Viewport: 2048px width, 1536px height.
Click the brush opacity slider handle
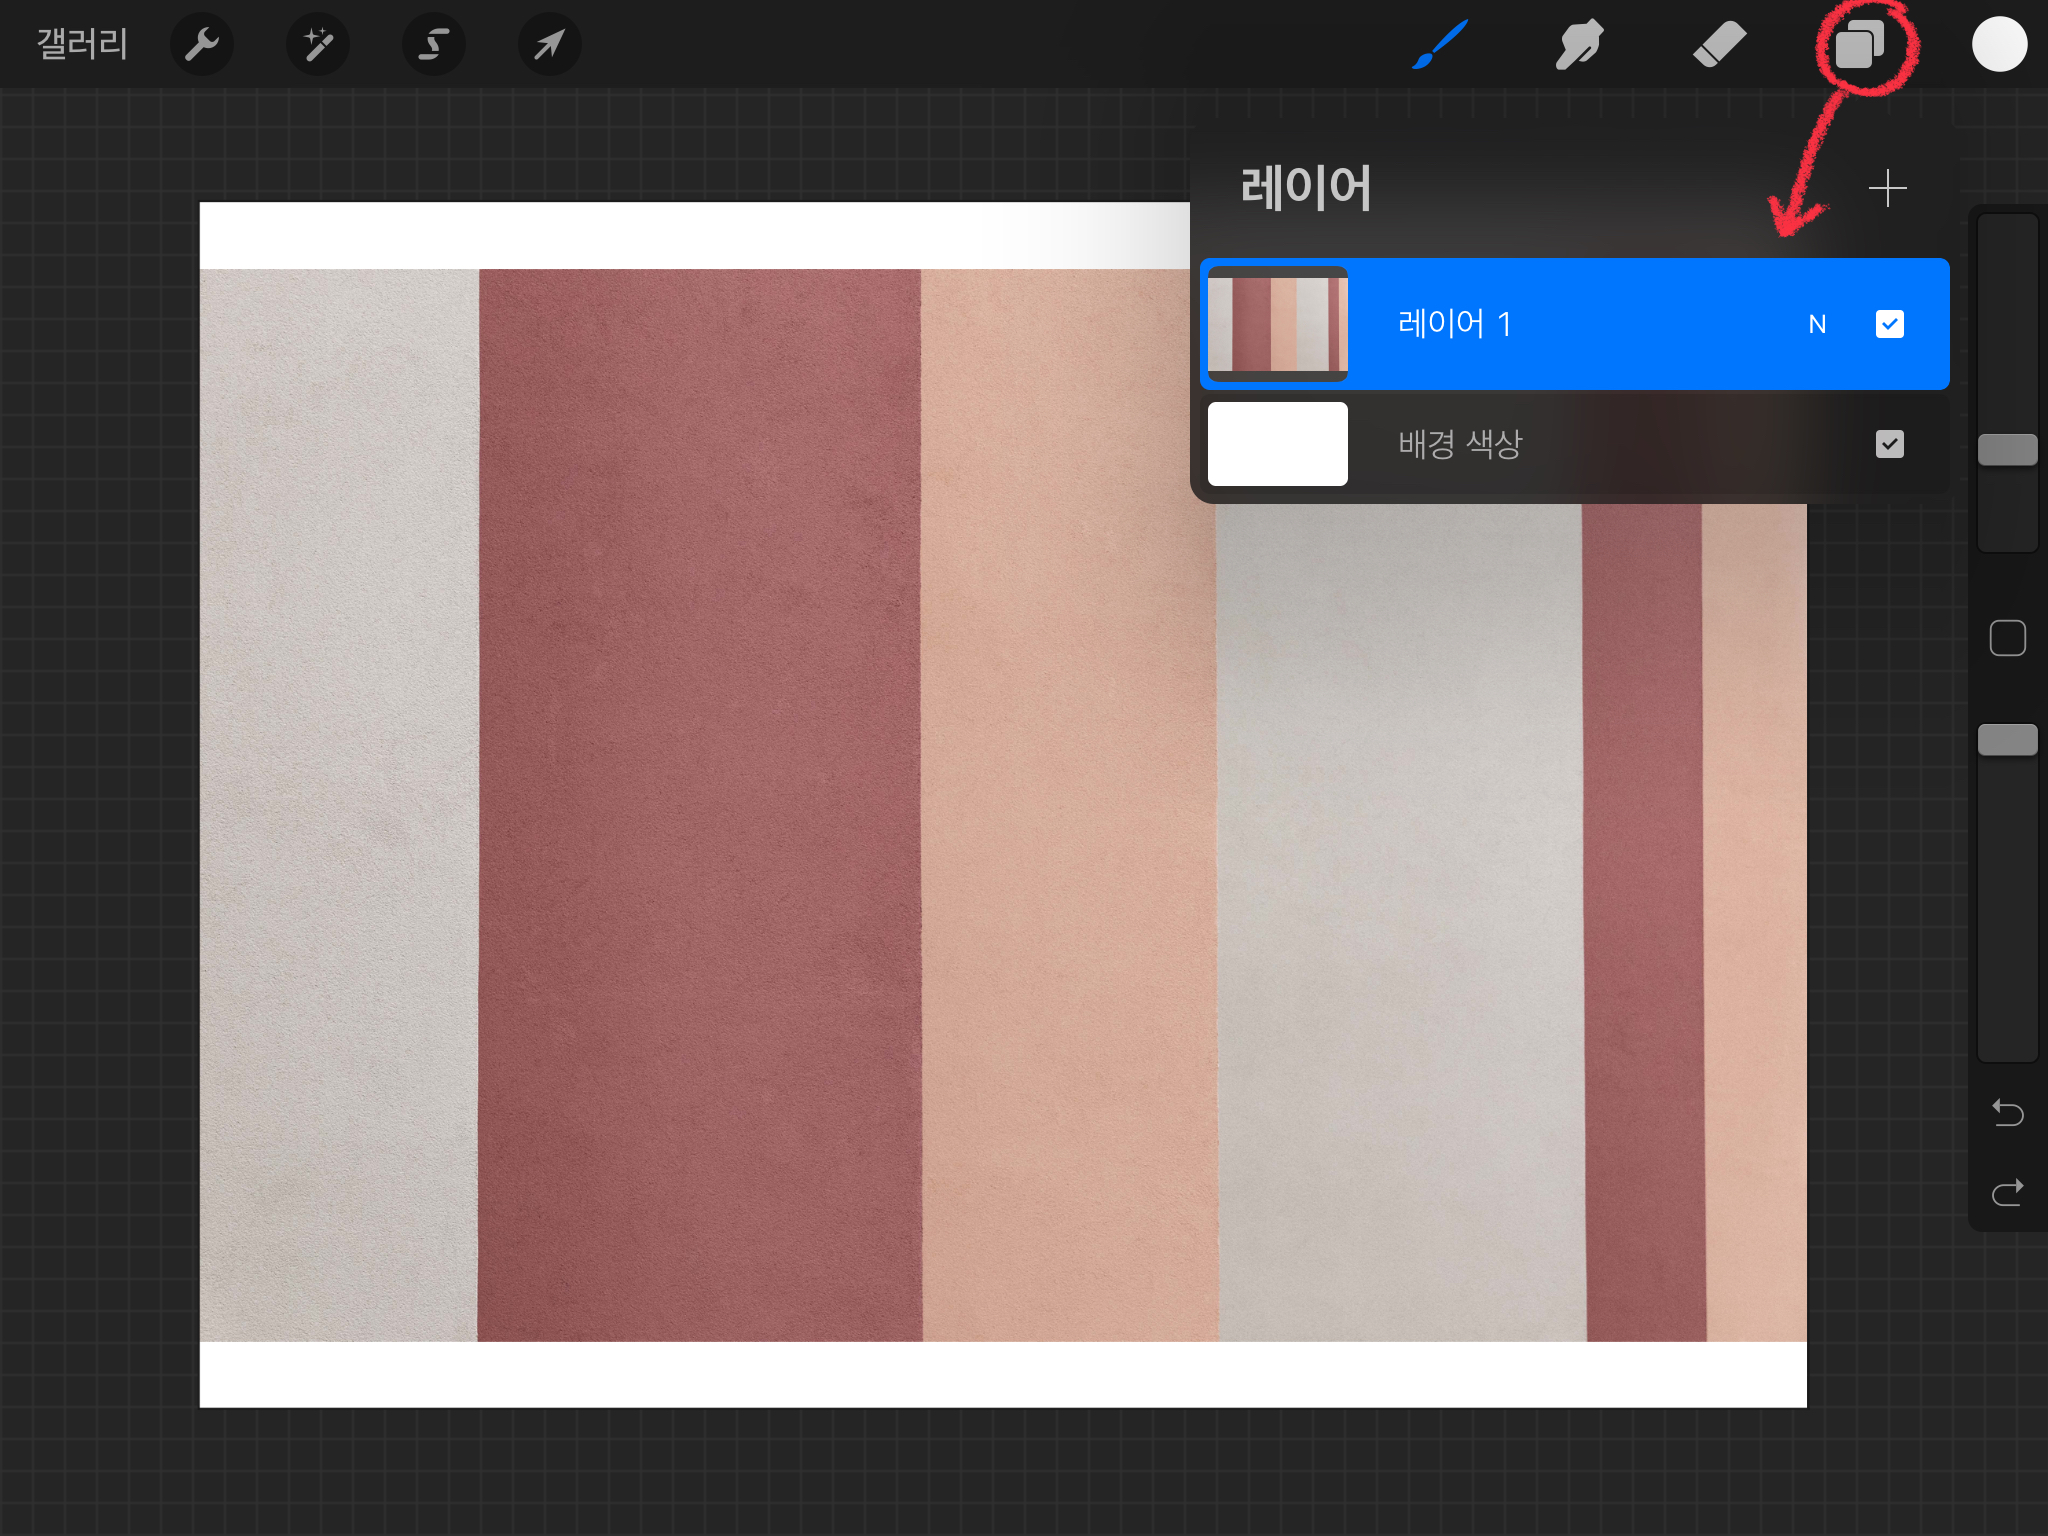(x=2007, y=740)
